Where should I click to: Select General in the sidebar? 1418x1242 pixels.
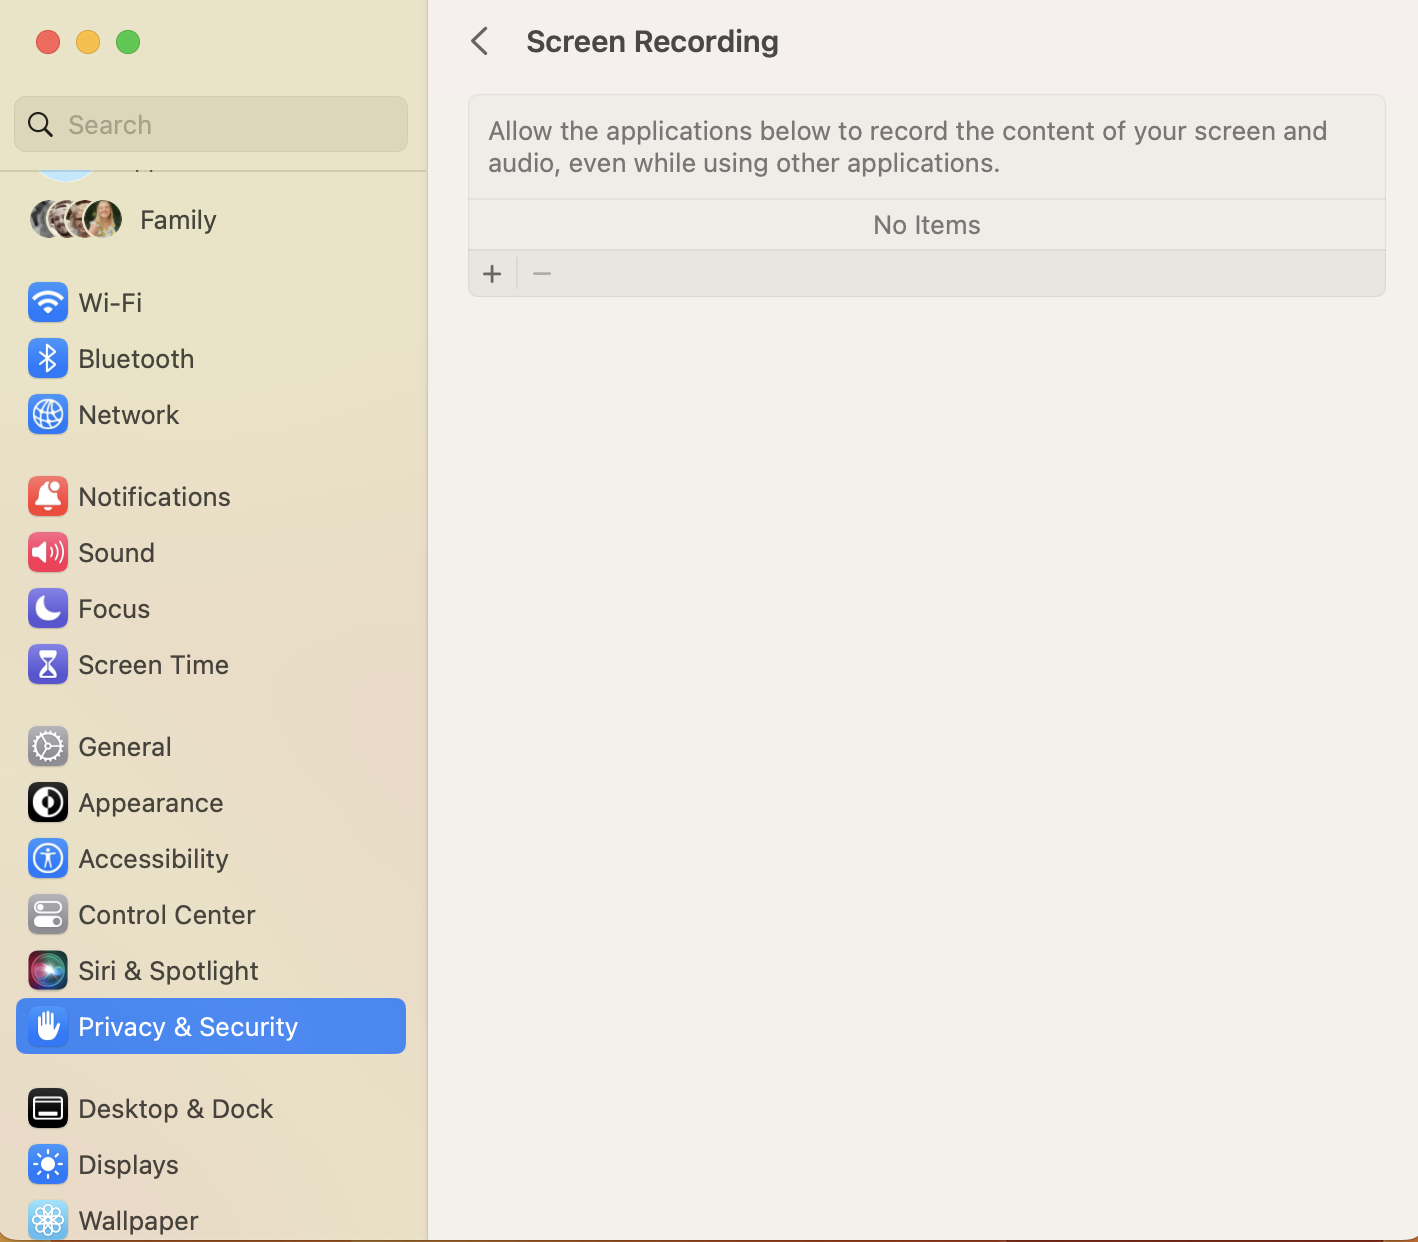(x=124, y=747)
